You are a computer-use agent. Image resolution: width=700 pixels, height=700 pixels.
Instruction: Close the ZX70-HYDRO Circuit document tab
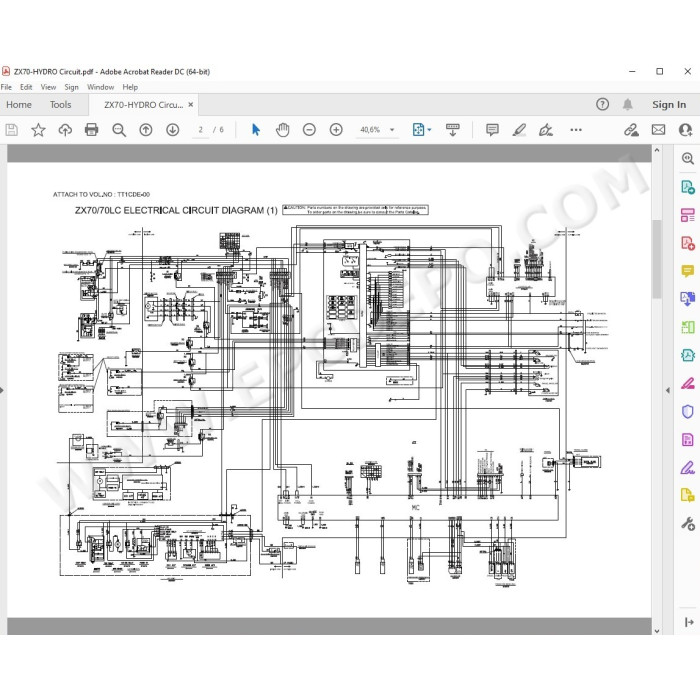point(191,104)
